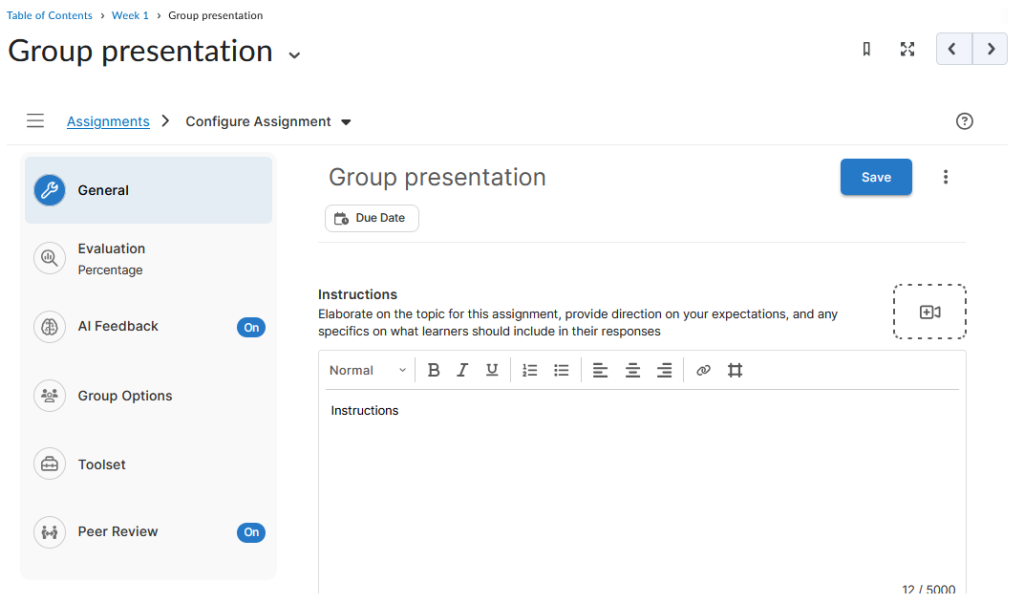Go to Table of Contents breadcrumb

(50, 15)
